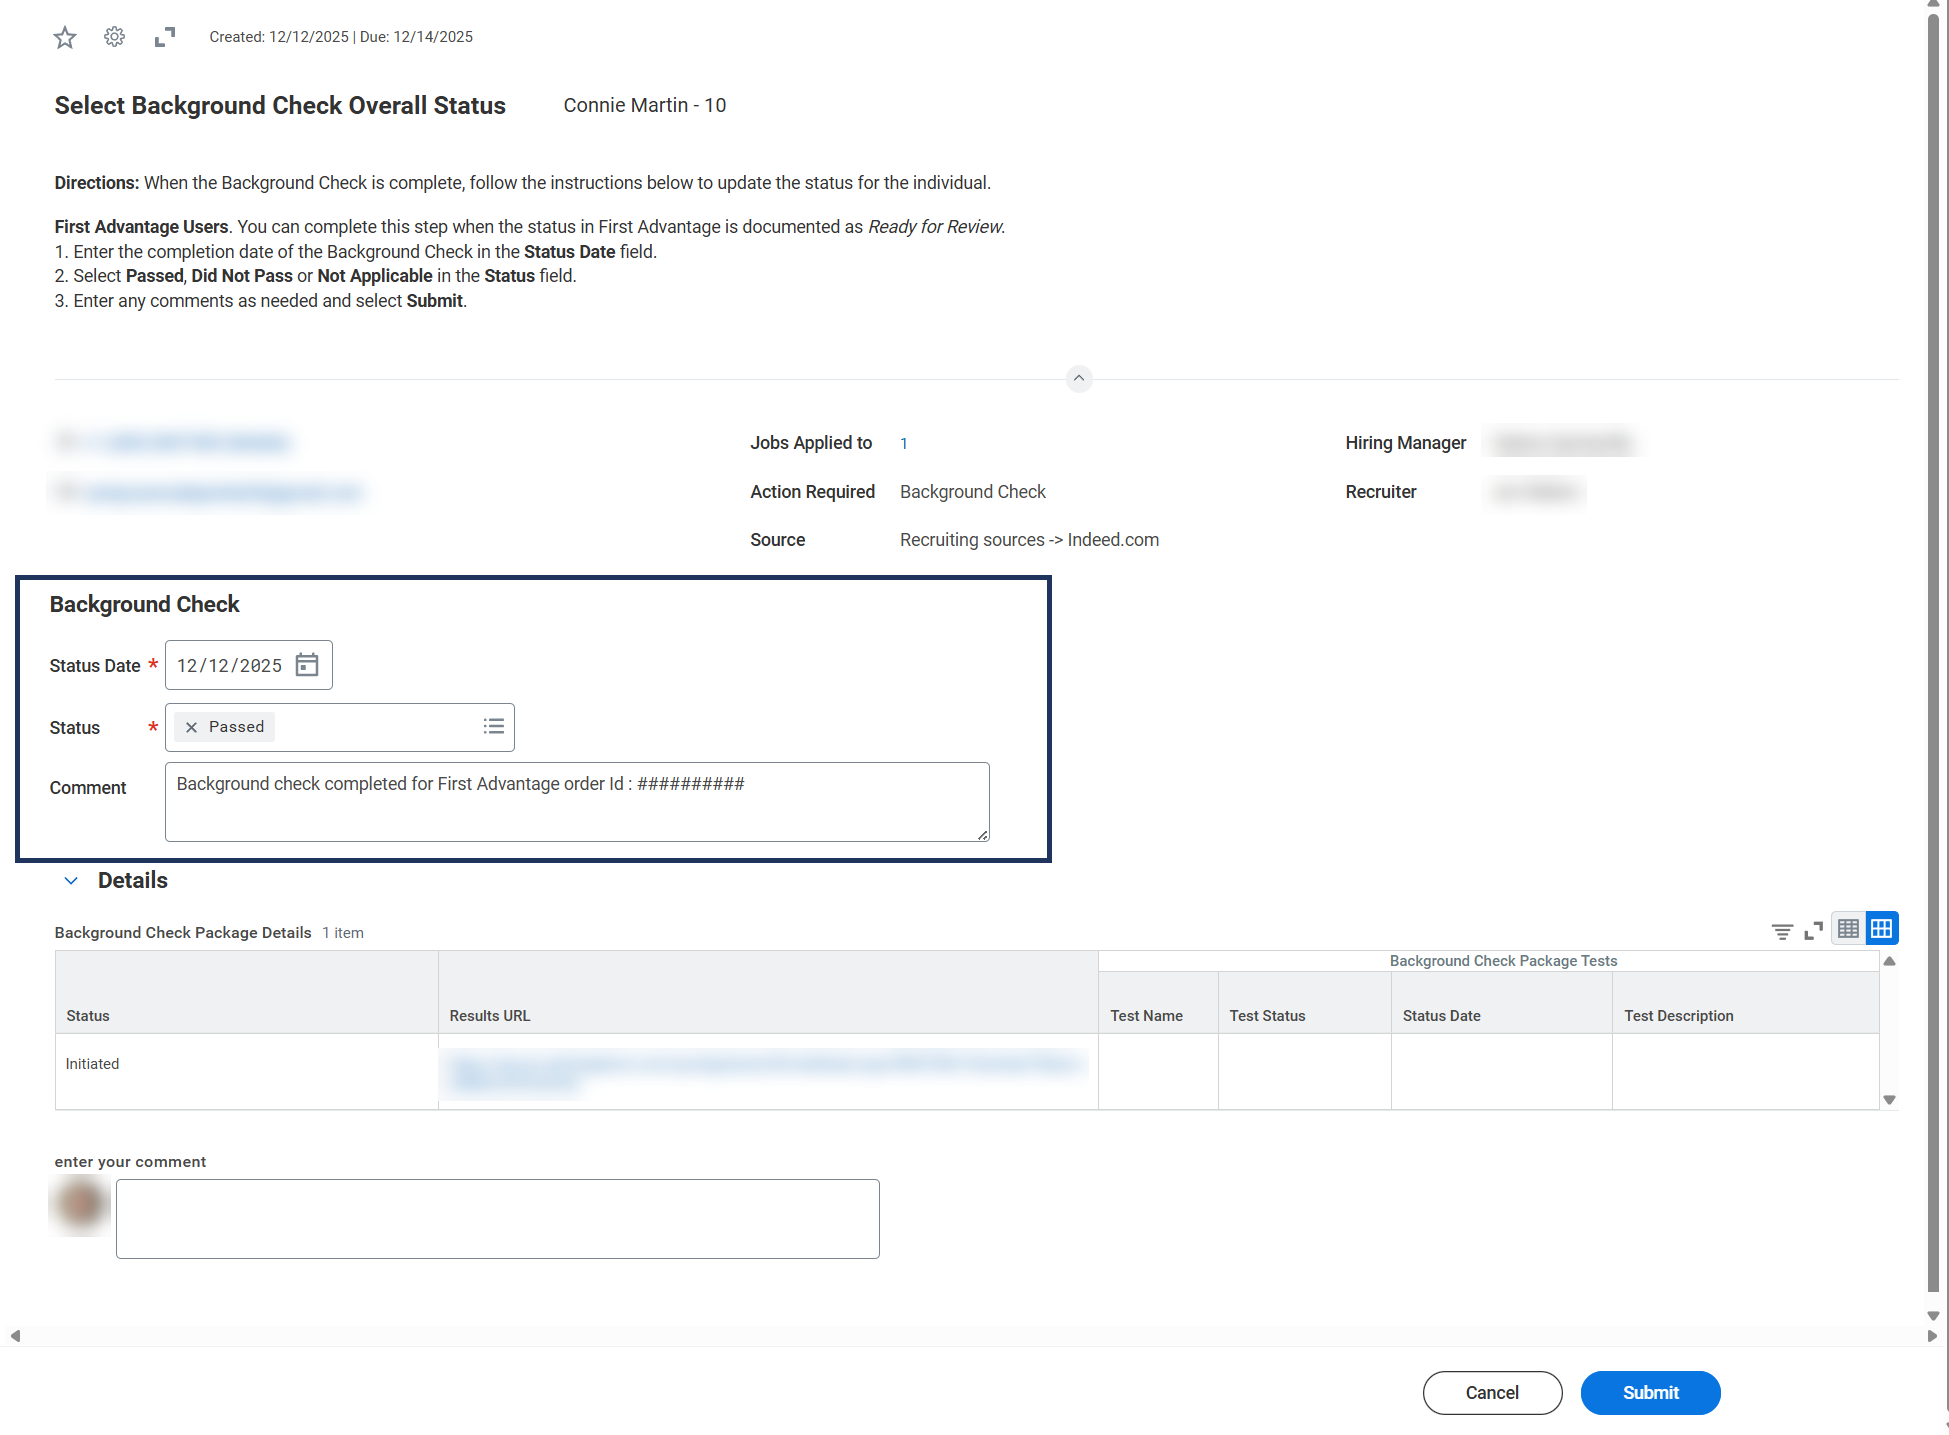Click the fullscreen expand icon at top
The width and height of the screenshot is (1949, 1435).
coord(165,37)
